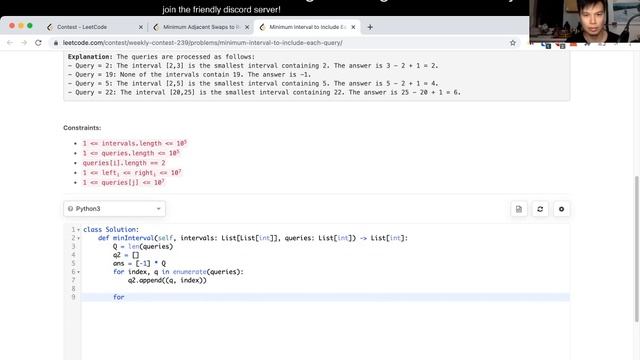Image resolution: width=640 pixels, height=360 pixels.
Task: Close the Minimum Adjacent Swaps tab
Action: click(x=247, y=27)
